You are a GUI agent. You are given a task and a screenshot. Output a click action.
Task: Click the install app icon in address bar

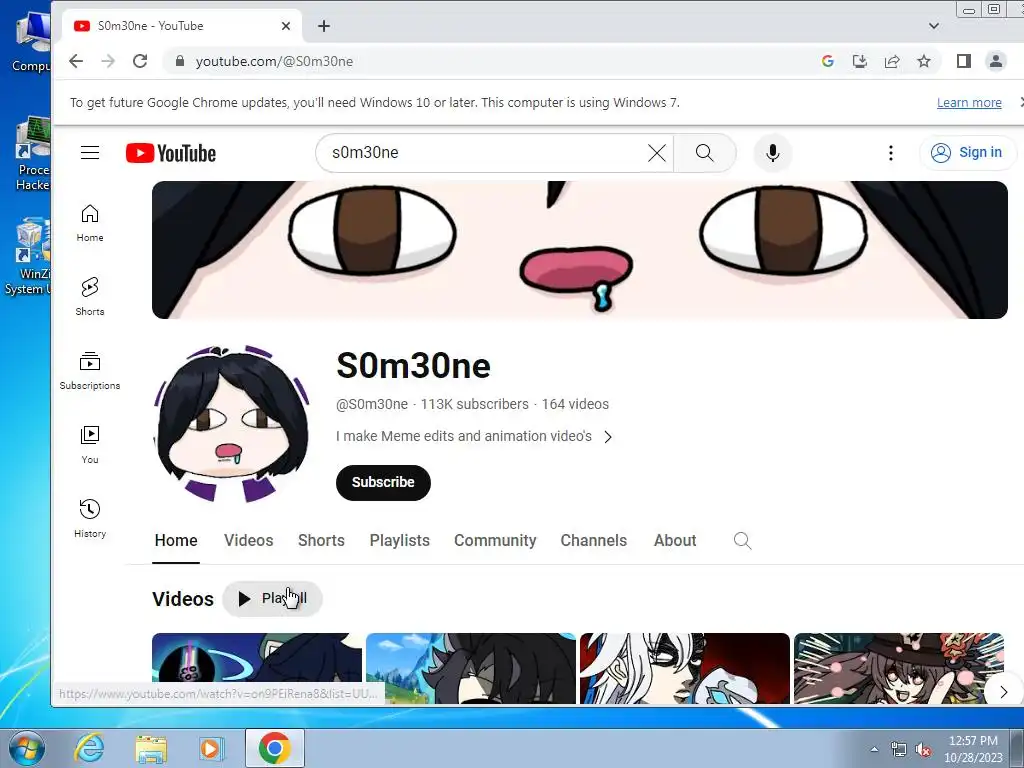[x=860, y=61]
